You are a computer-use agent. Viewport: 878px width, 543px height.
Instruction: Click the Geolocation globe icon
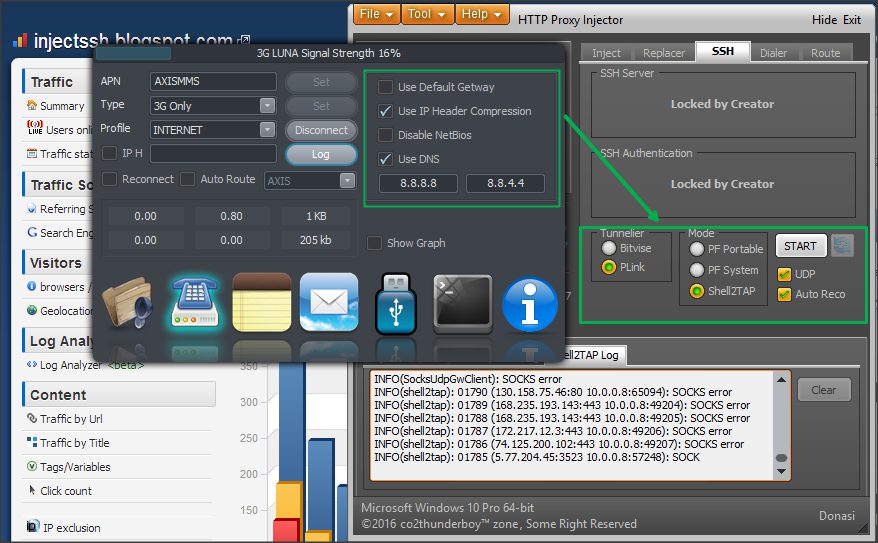pyautogui.click(x=32, y=310)
